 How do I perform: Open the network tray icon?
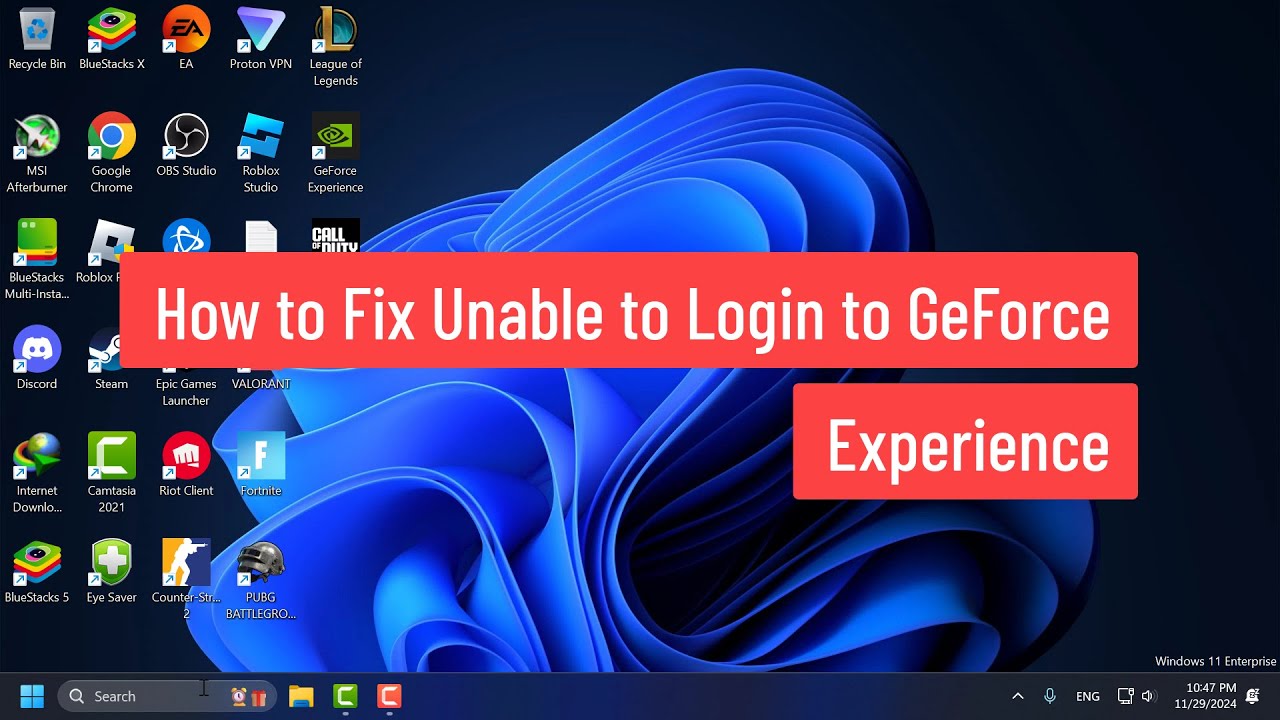1125,696
